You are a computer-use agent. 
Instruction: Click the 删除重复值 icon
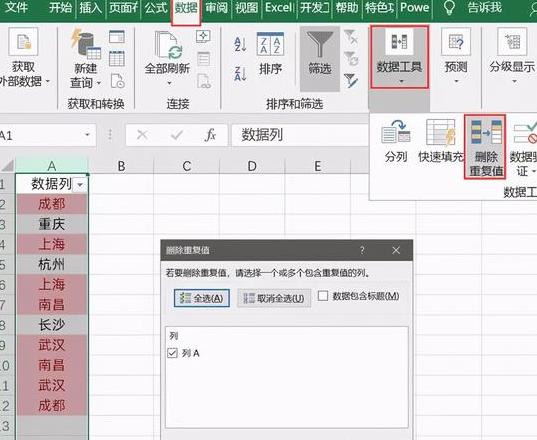[486, 147]
